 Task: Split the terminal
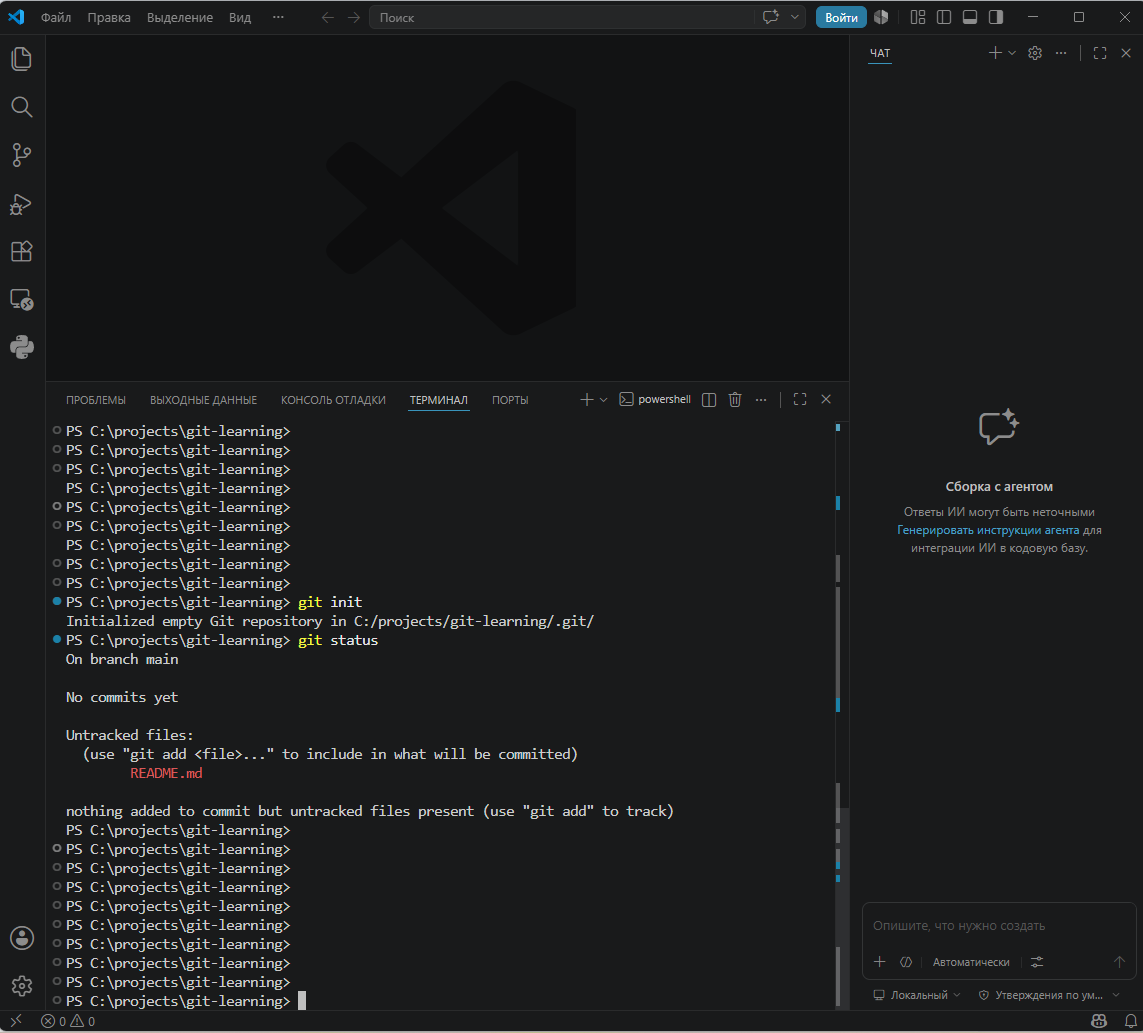point(709,399)
